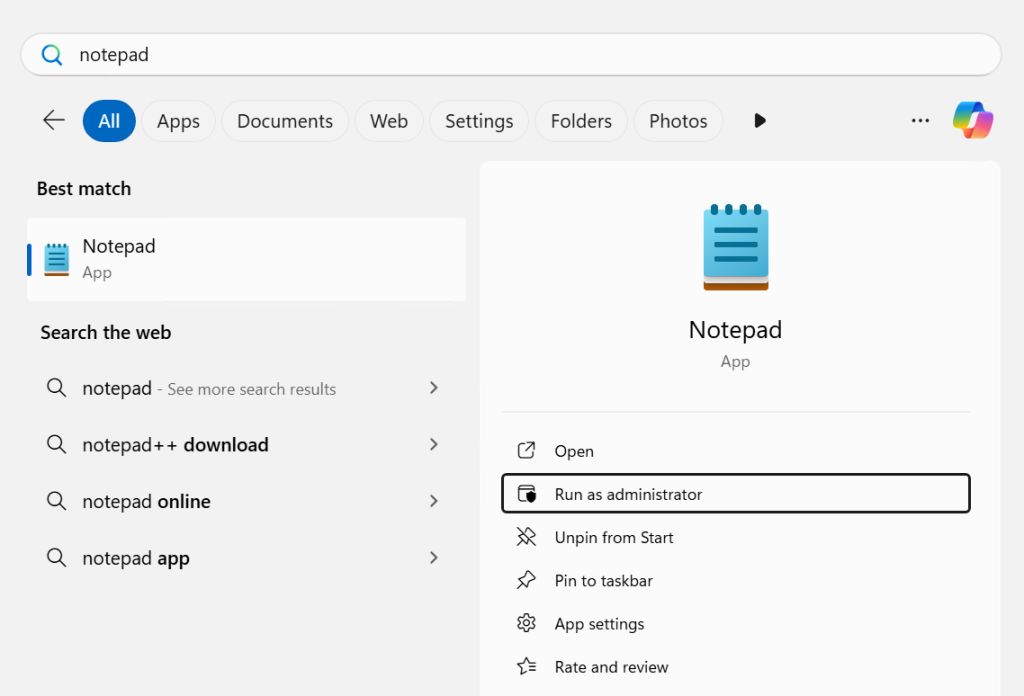Click the pin icon next to Pin to taskbar

point(527,580)
